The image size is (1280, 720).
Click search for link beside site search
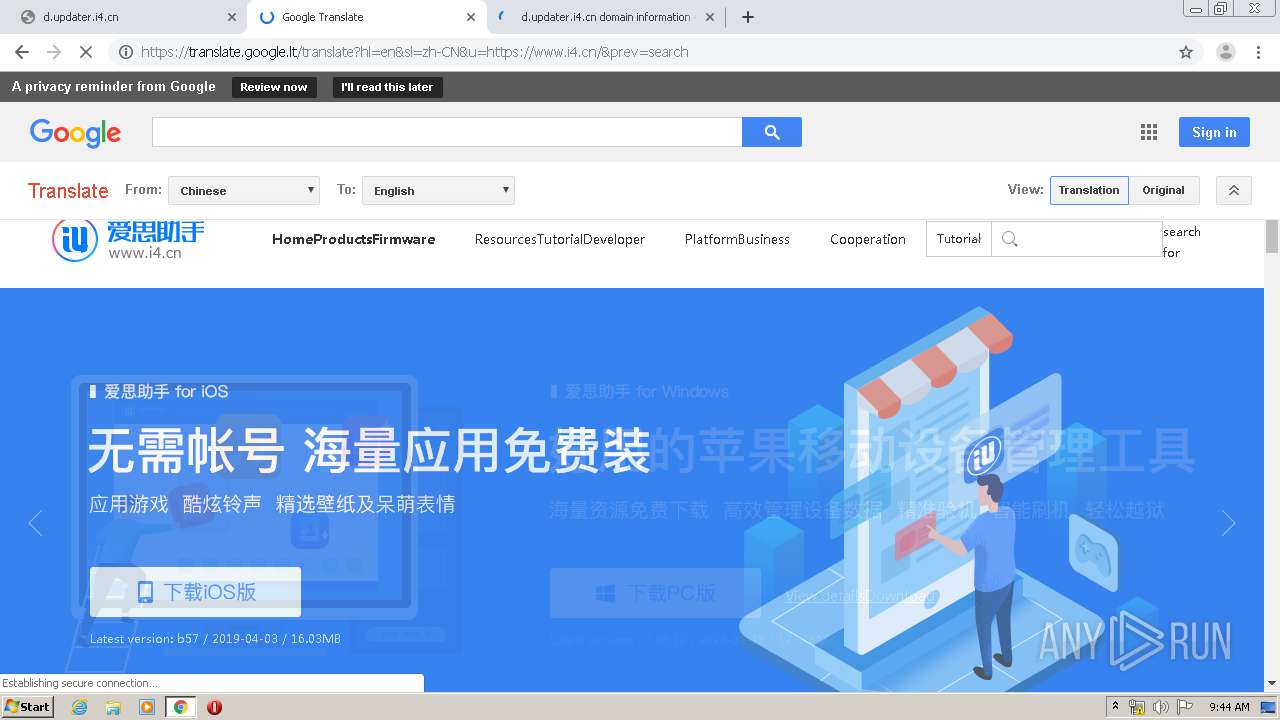1181,242
